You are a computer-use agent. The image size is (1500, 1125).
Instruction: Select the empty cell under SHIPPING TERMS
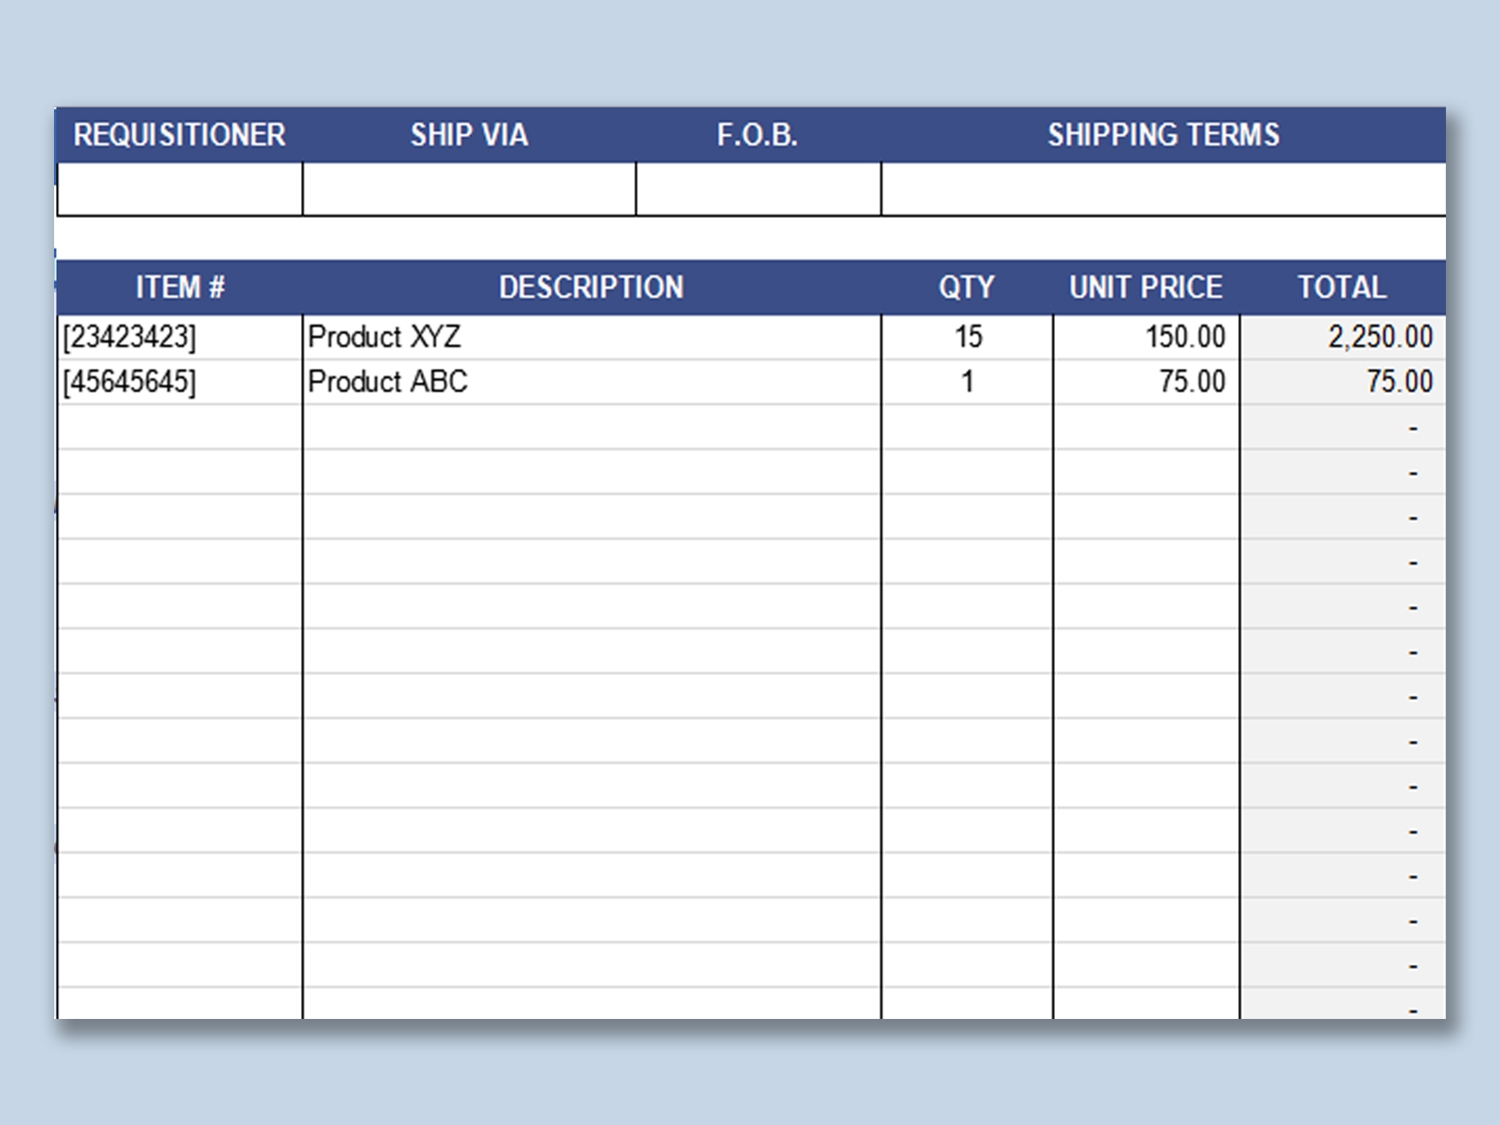tap(1163, 189)
